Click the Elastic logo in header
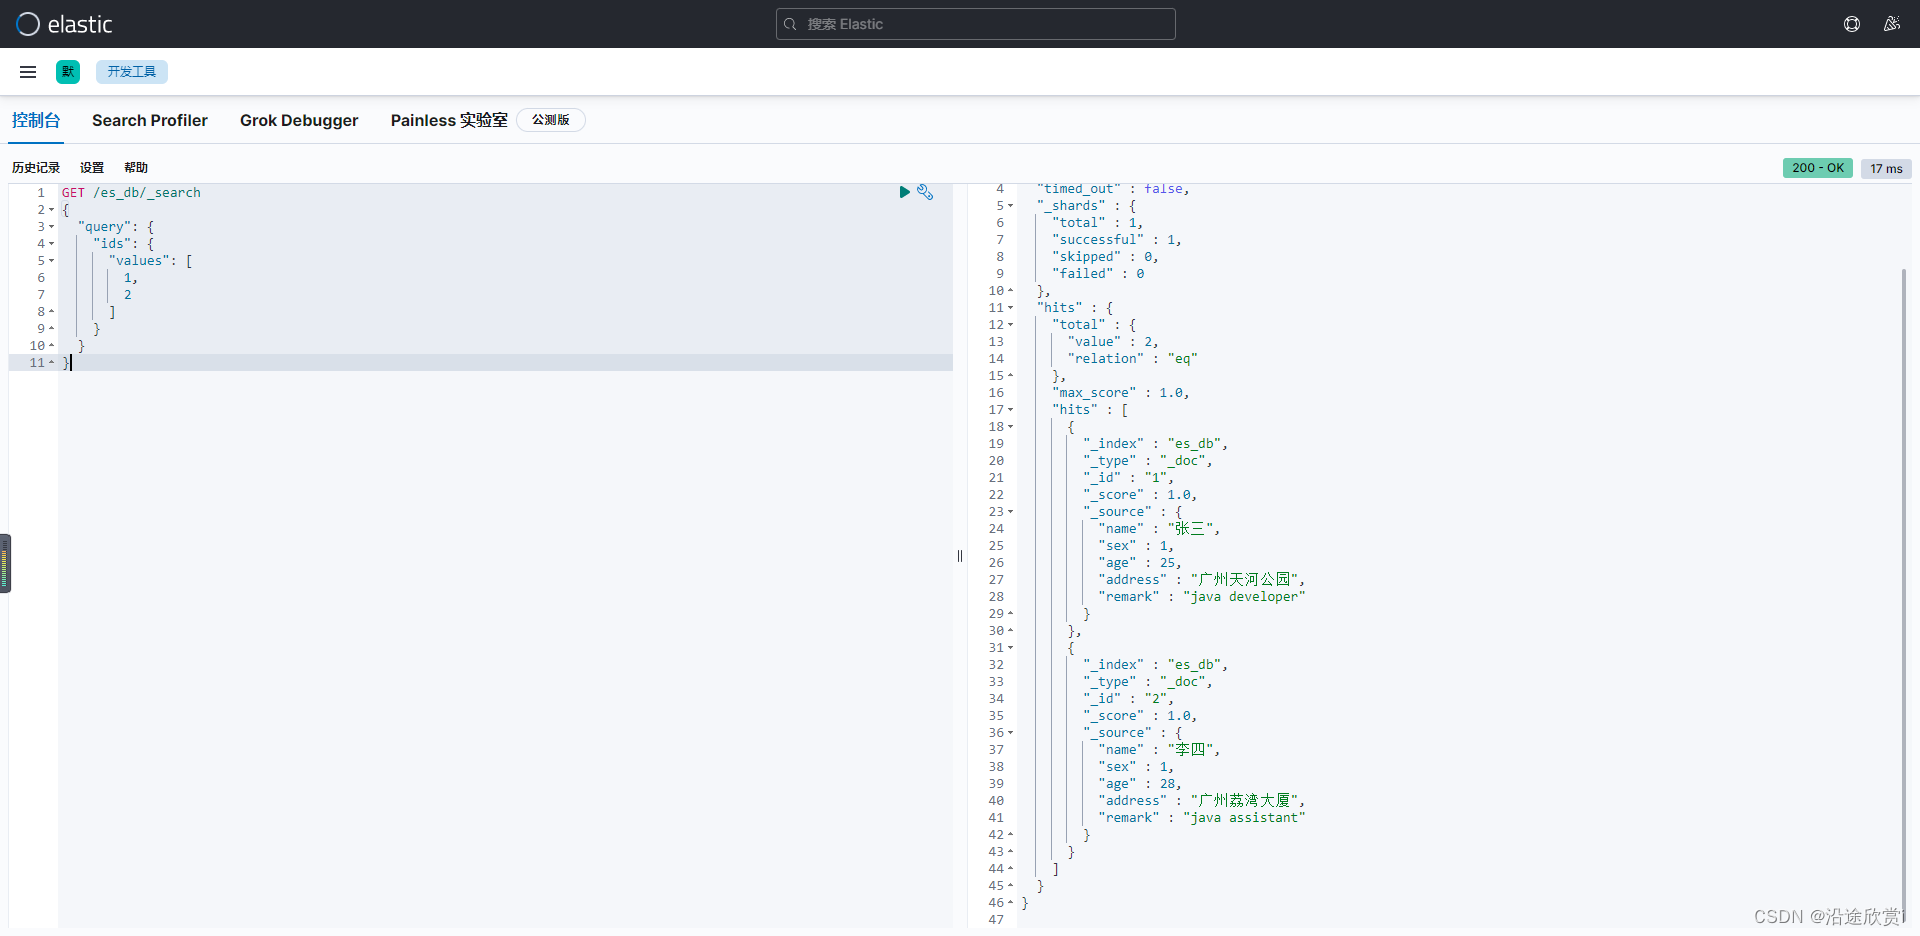 (64, 24)
